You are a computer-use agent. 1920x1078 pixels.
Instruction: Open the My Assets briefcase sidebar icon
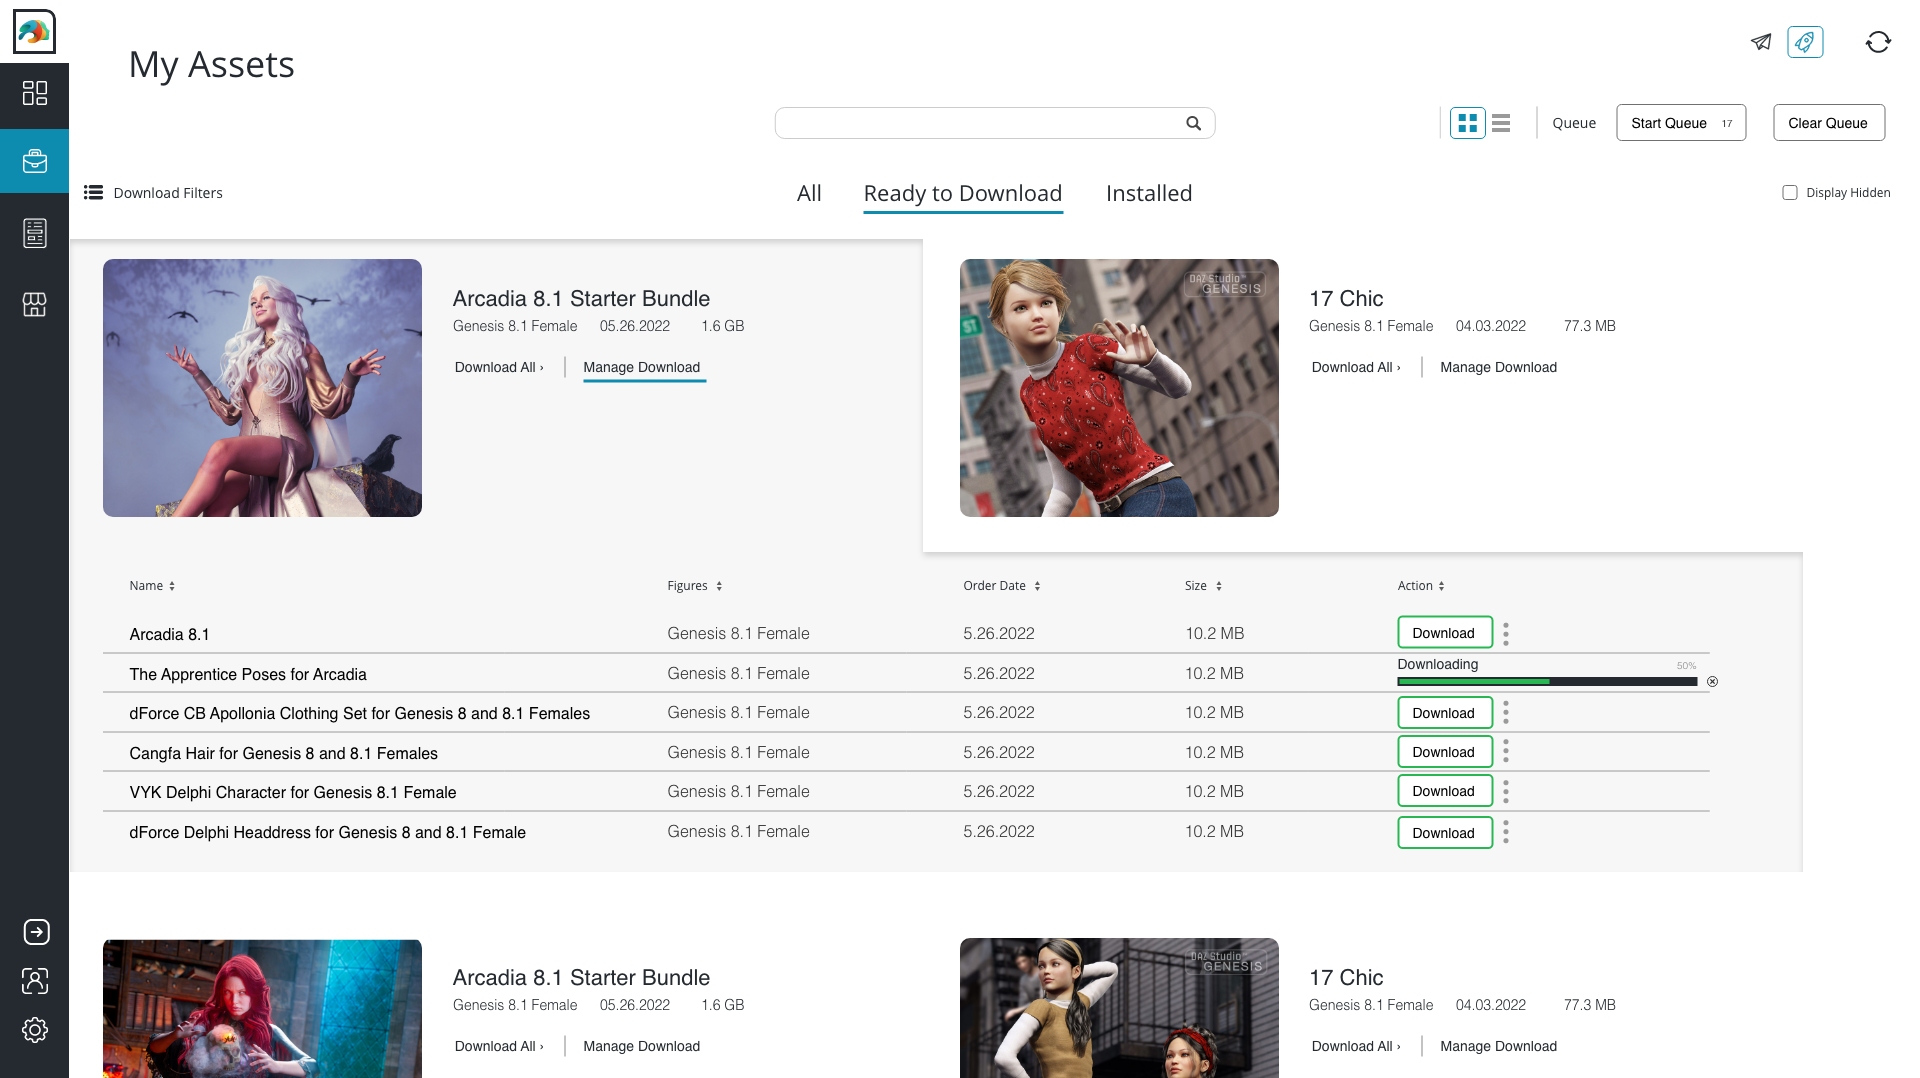click(x=35, y=161)
